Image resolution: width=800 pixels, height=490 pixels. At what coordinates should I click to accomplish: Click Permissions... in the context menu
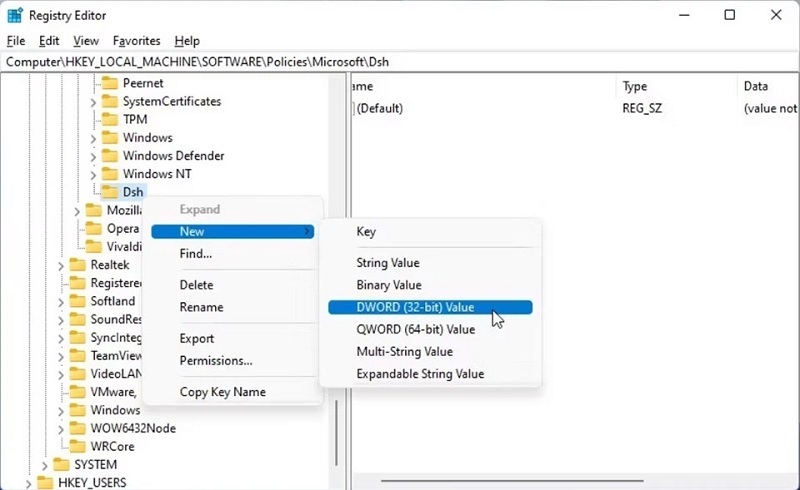point(216,361)
